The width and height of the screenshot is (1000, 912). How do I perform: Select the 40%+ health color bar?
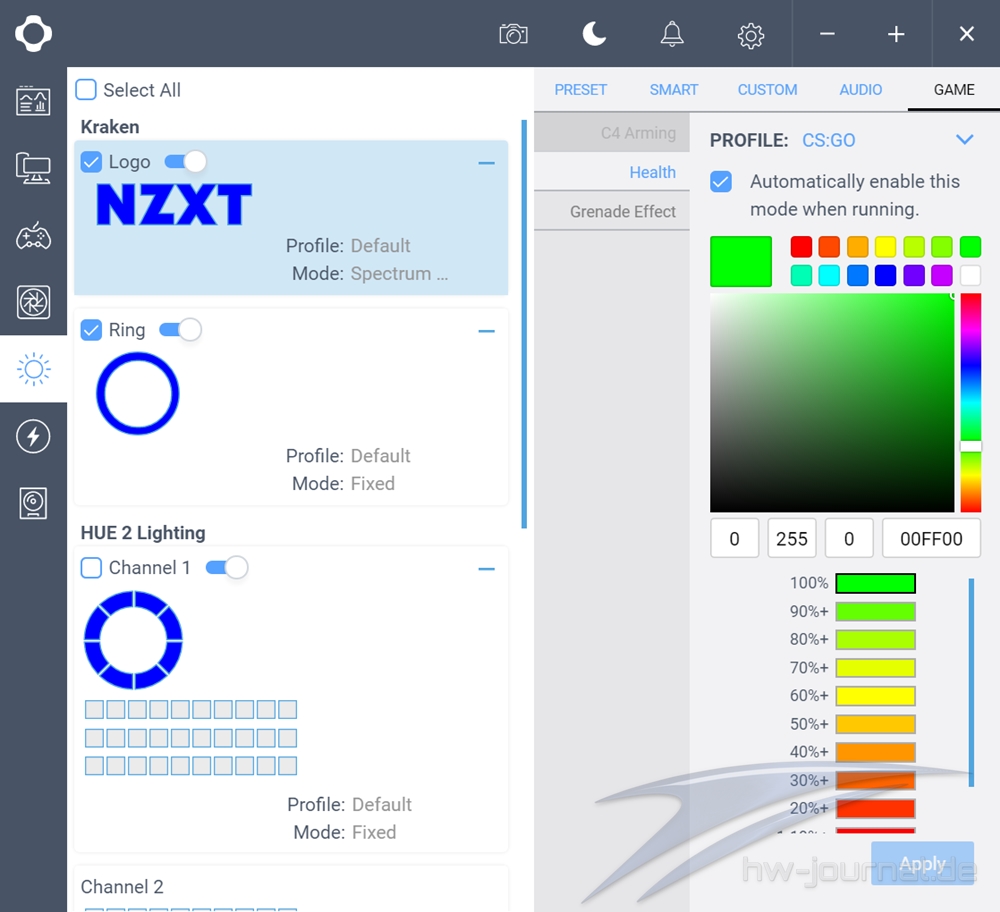tap(876, 752)
